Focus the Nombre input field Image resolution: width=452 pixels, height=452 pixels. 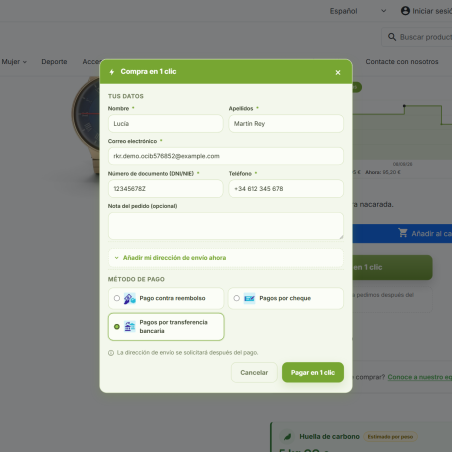[x=166, y=124]
